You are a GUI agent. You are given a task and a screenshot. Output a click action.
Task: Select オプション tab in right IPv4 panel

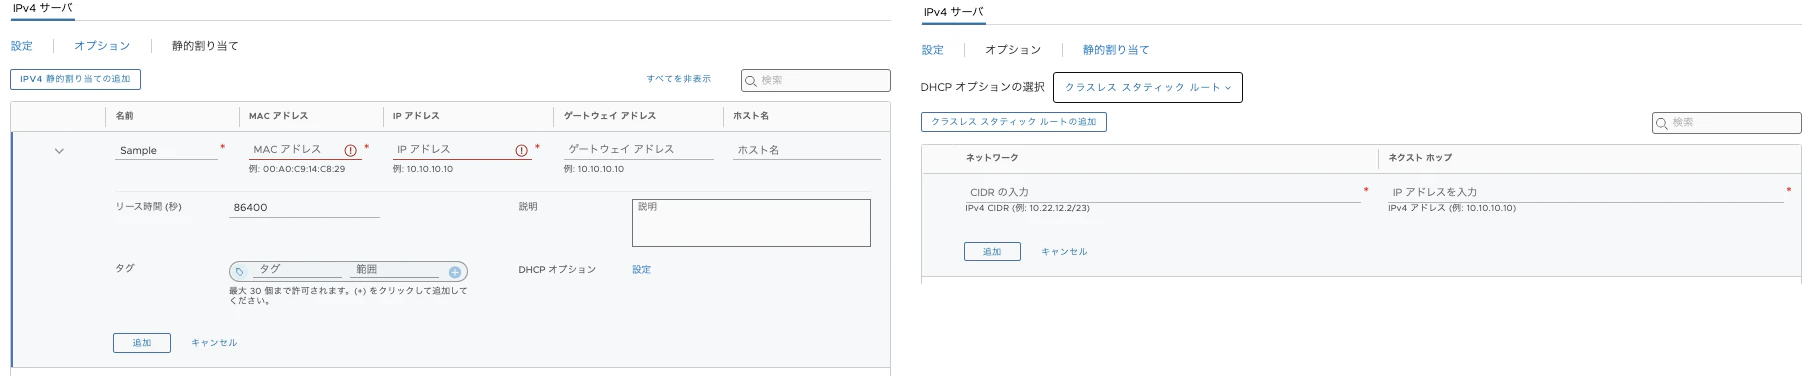(x=1013, y=50)
